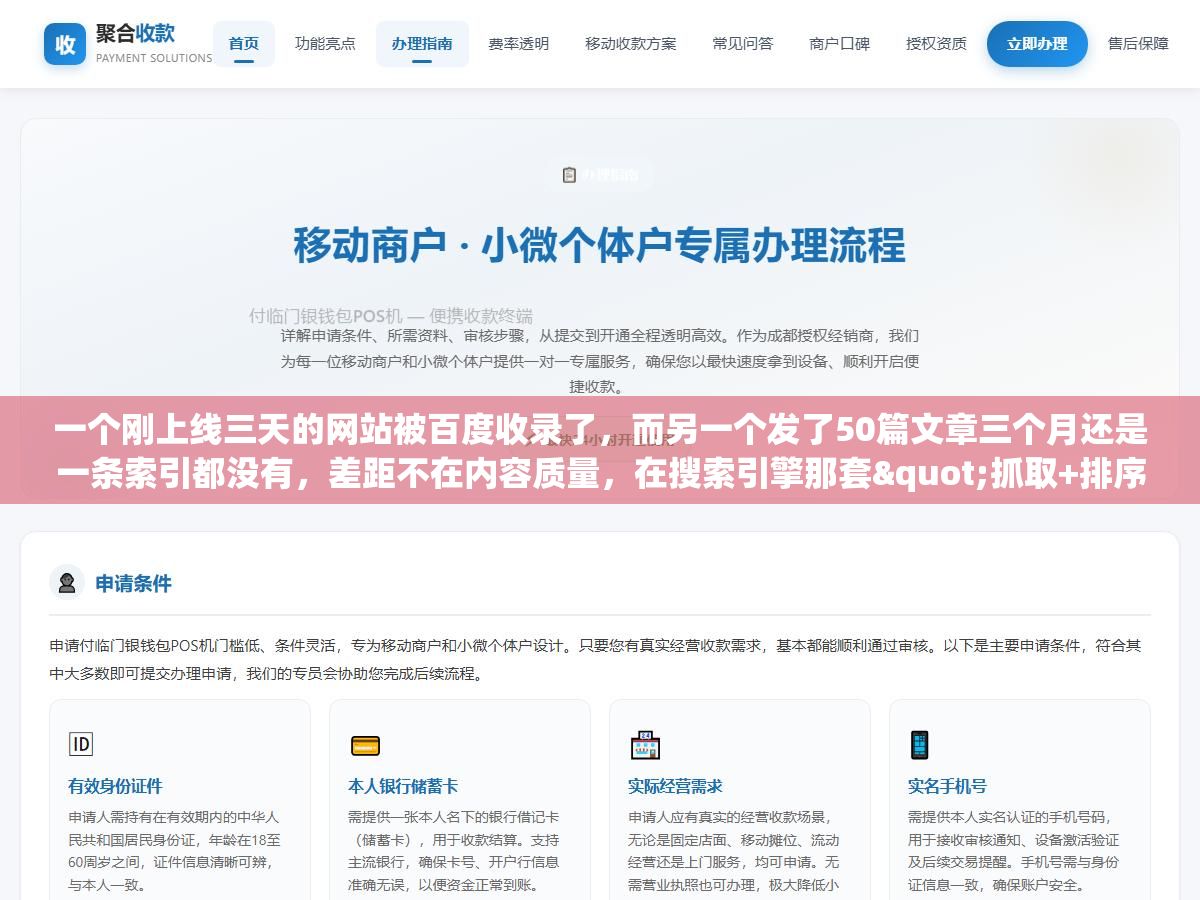Image resolution: width=1200 pixels, height=900 pixels.
Task: Open the 商户口碑 nav link
Action: click(840, 44)
